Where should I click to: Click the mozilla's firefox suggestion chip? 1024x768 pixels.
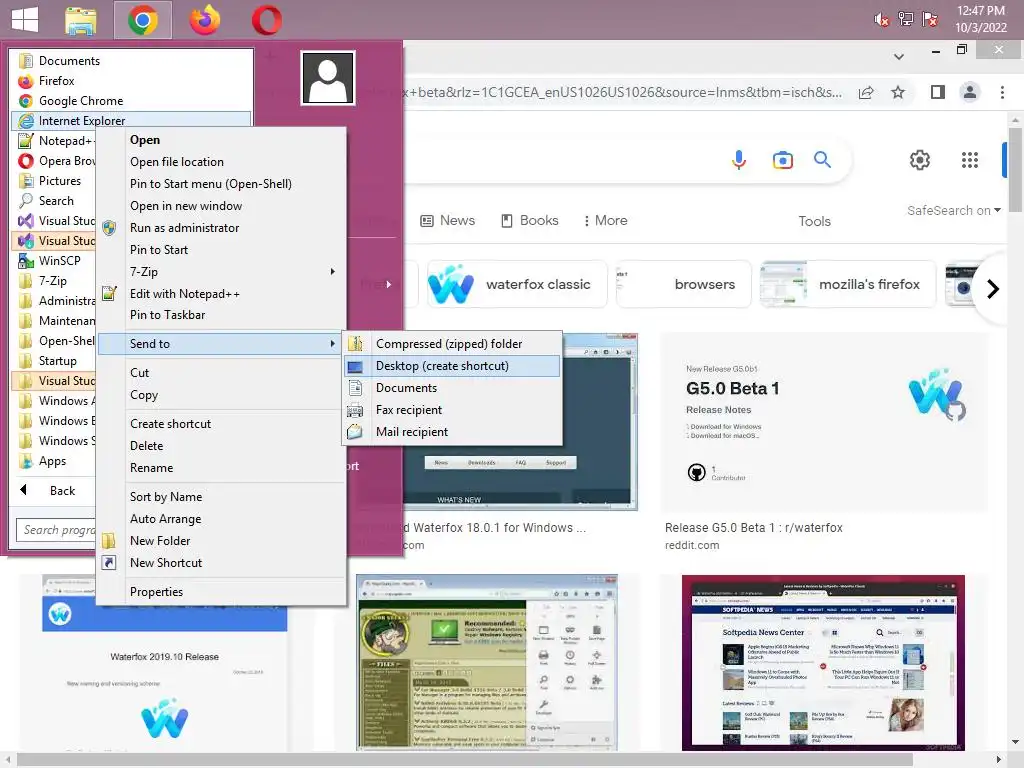point(848,284)
